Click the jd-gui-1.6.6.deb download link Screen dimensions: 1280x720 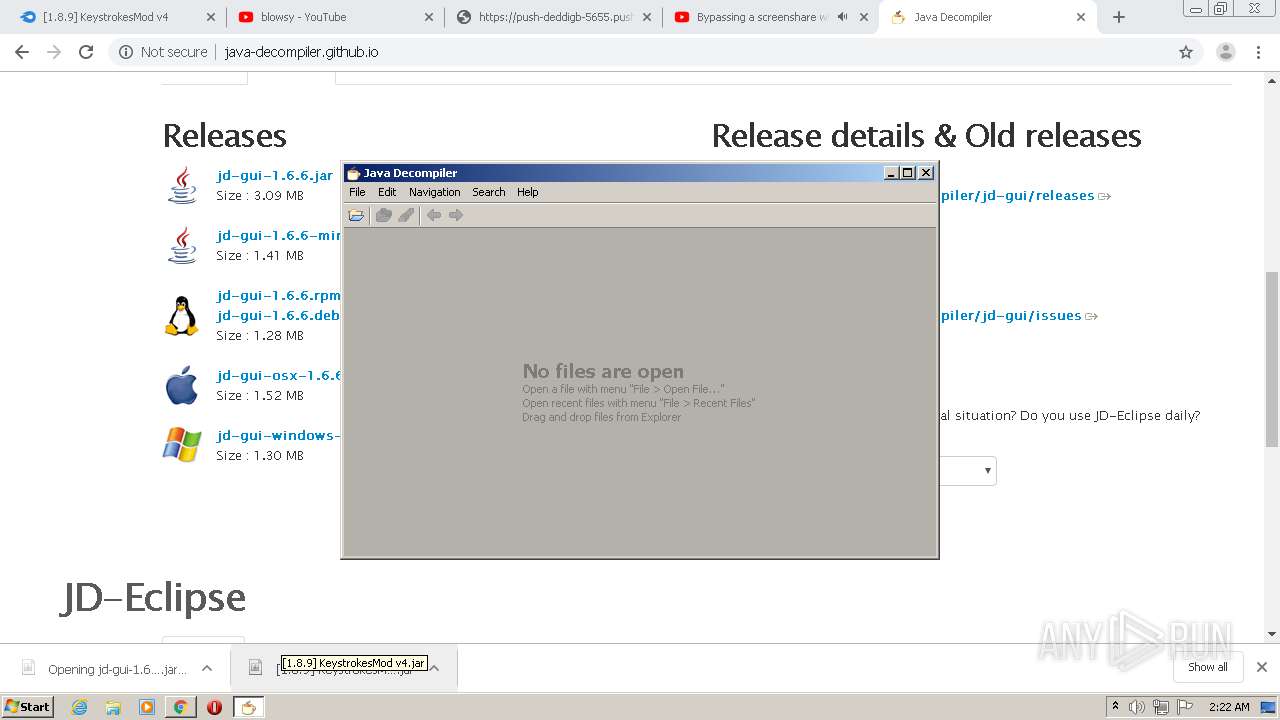(279, 315)
